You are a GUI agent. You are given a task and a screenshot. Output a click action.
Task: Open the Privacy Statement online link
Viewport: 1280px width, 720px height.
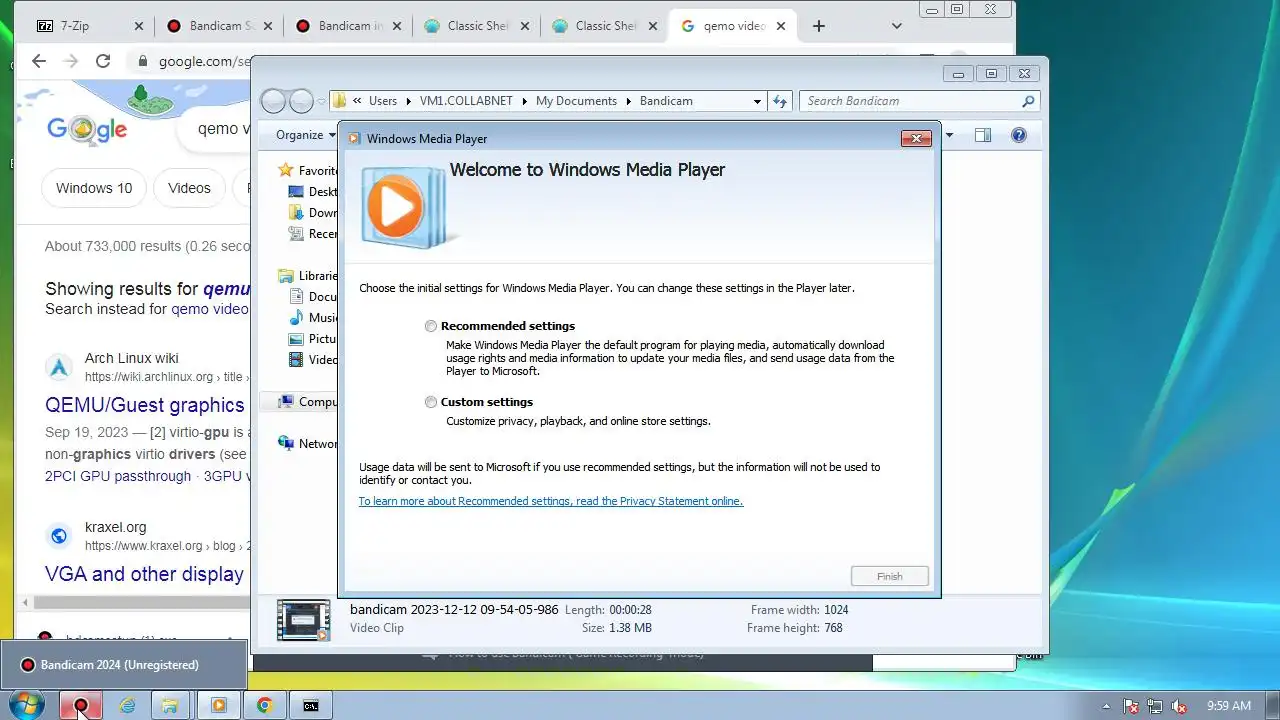(x=550, y=501)
